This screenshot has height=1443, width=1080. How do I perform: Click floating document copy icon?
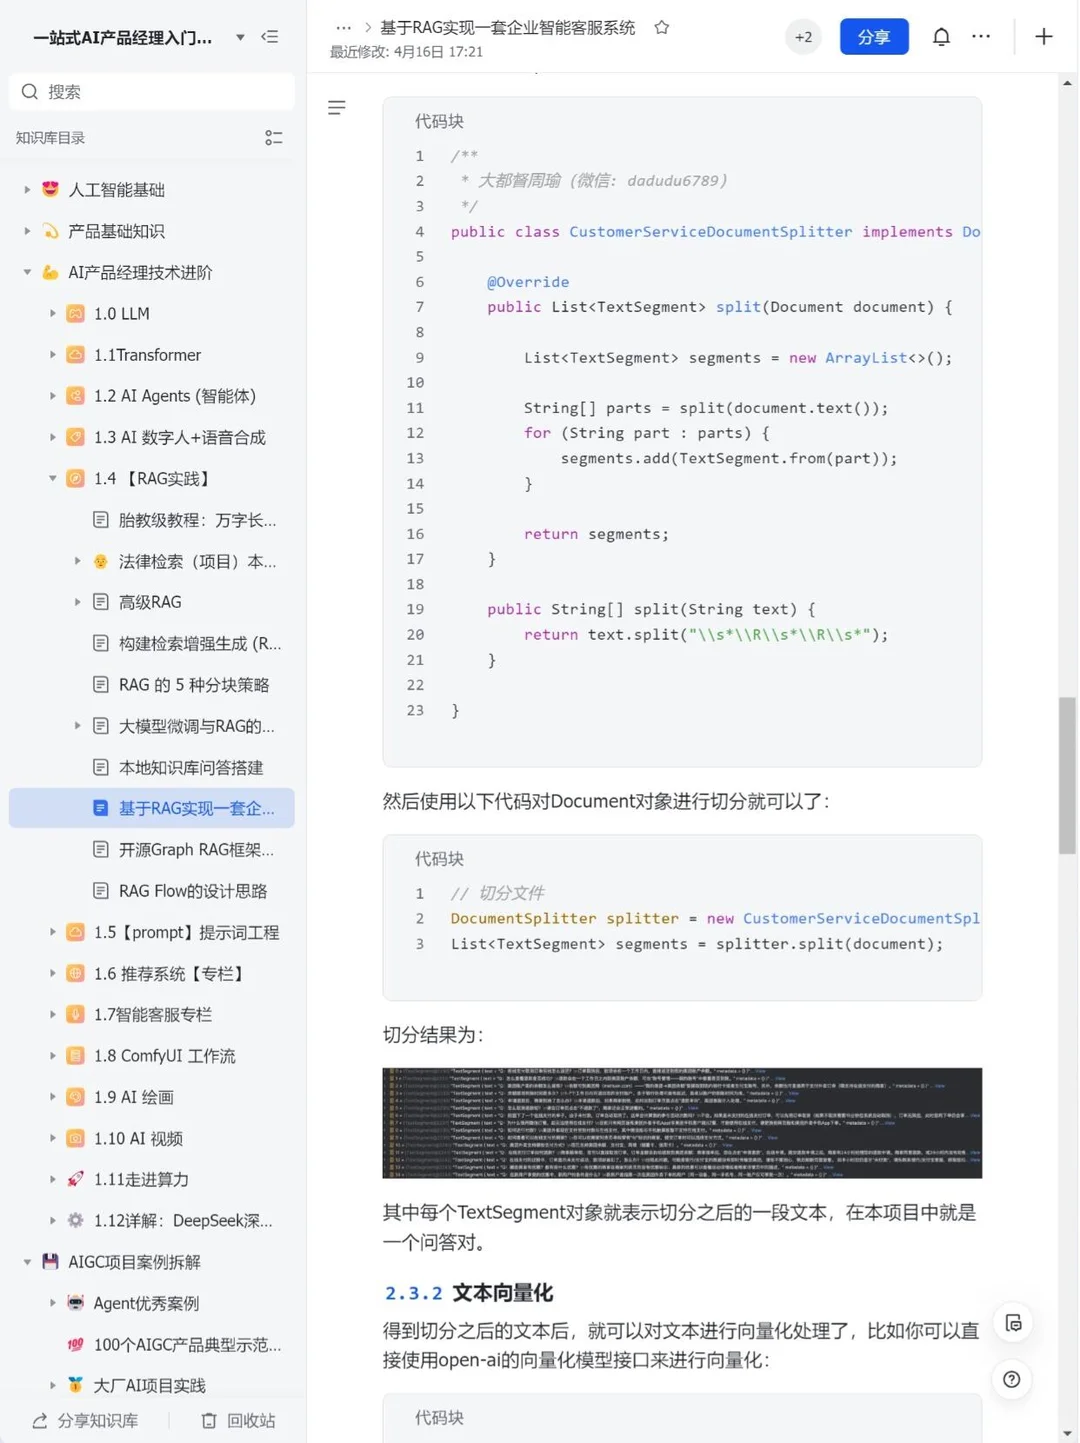tap(1013, 1323)
